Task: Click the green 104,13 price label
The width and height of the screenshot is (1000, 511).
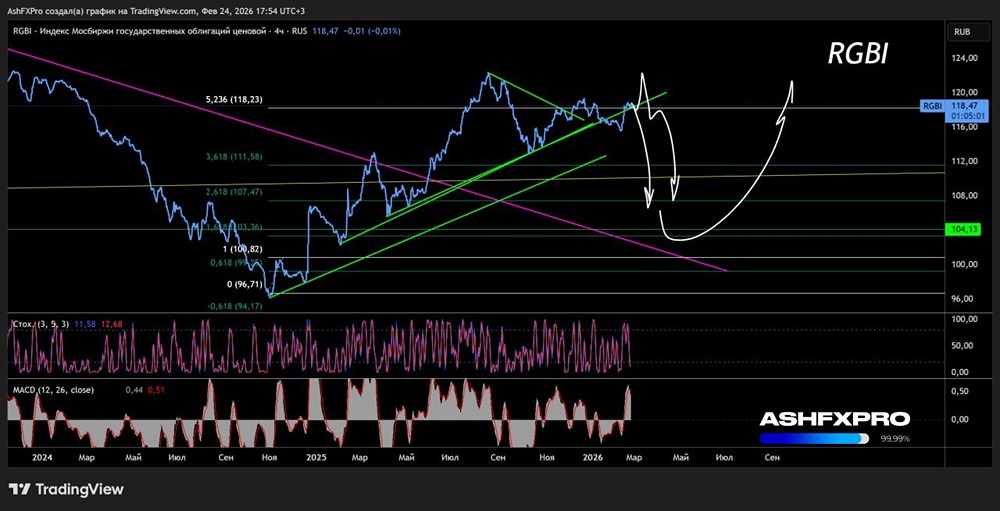Action: click(964, 229)
